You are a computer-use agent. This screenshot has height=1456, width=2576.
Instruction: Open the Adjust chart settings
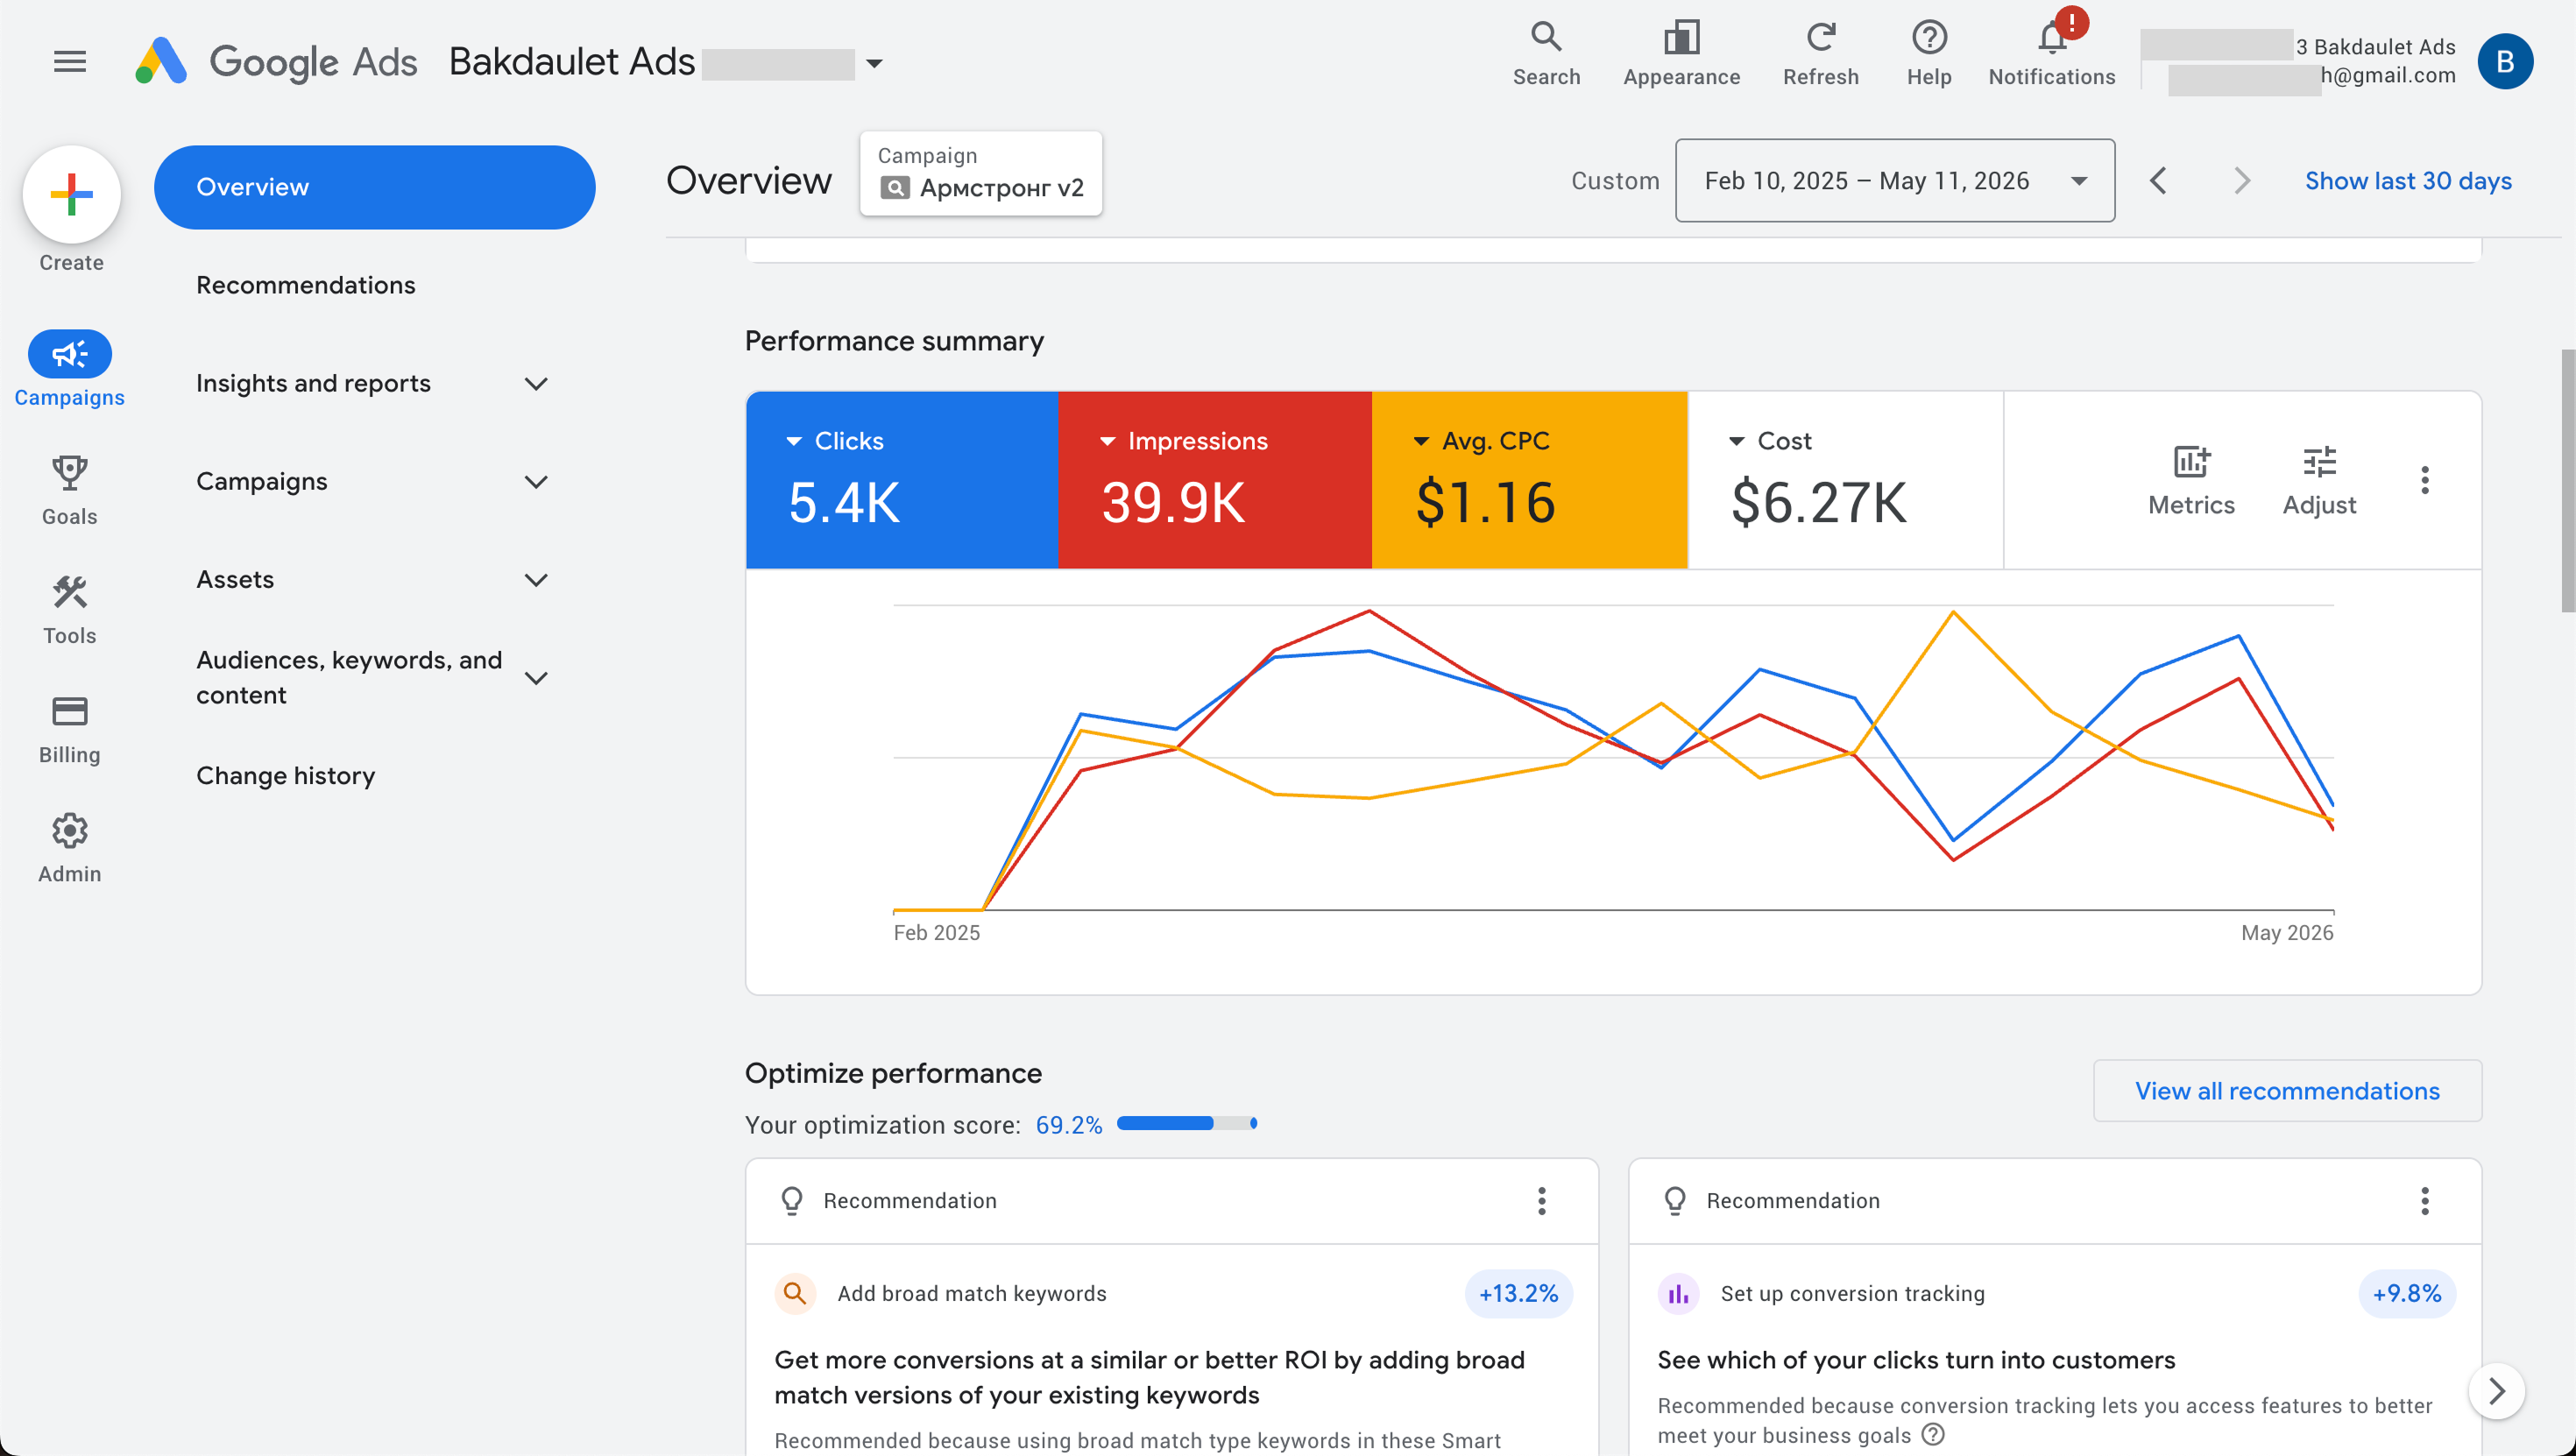tap(2319, 480)
